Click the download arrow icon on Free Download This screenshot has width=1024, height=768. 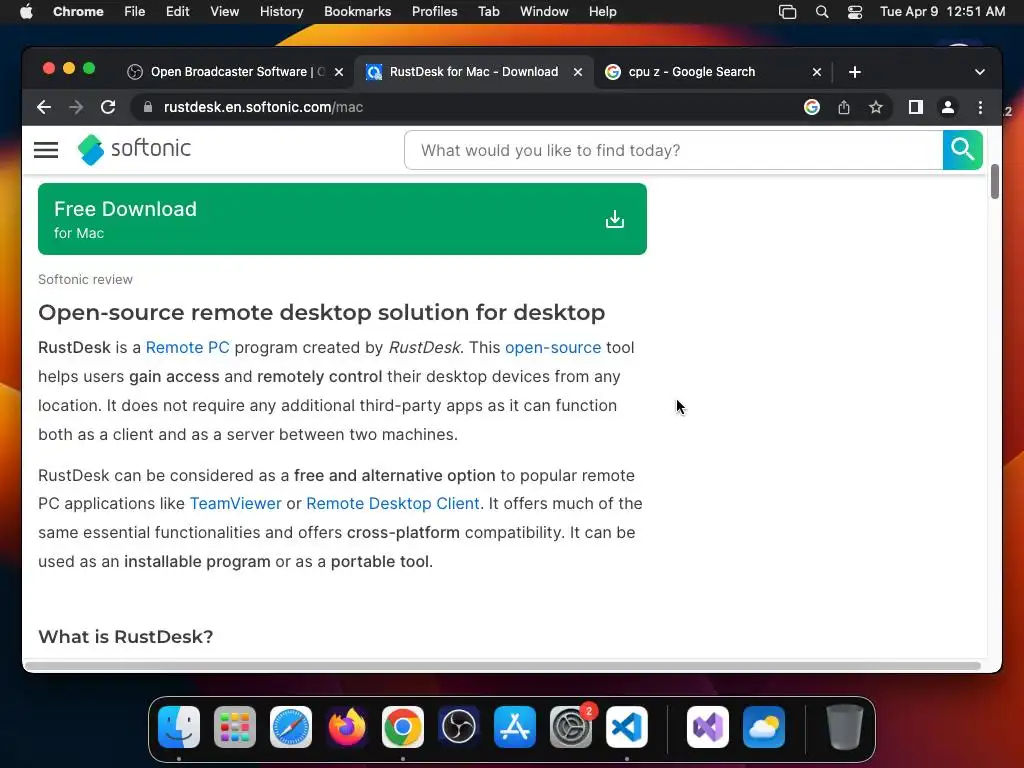point(615,219)
